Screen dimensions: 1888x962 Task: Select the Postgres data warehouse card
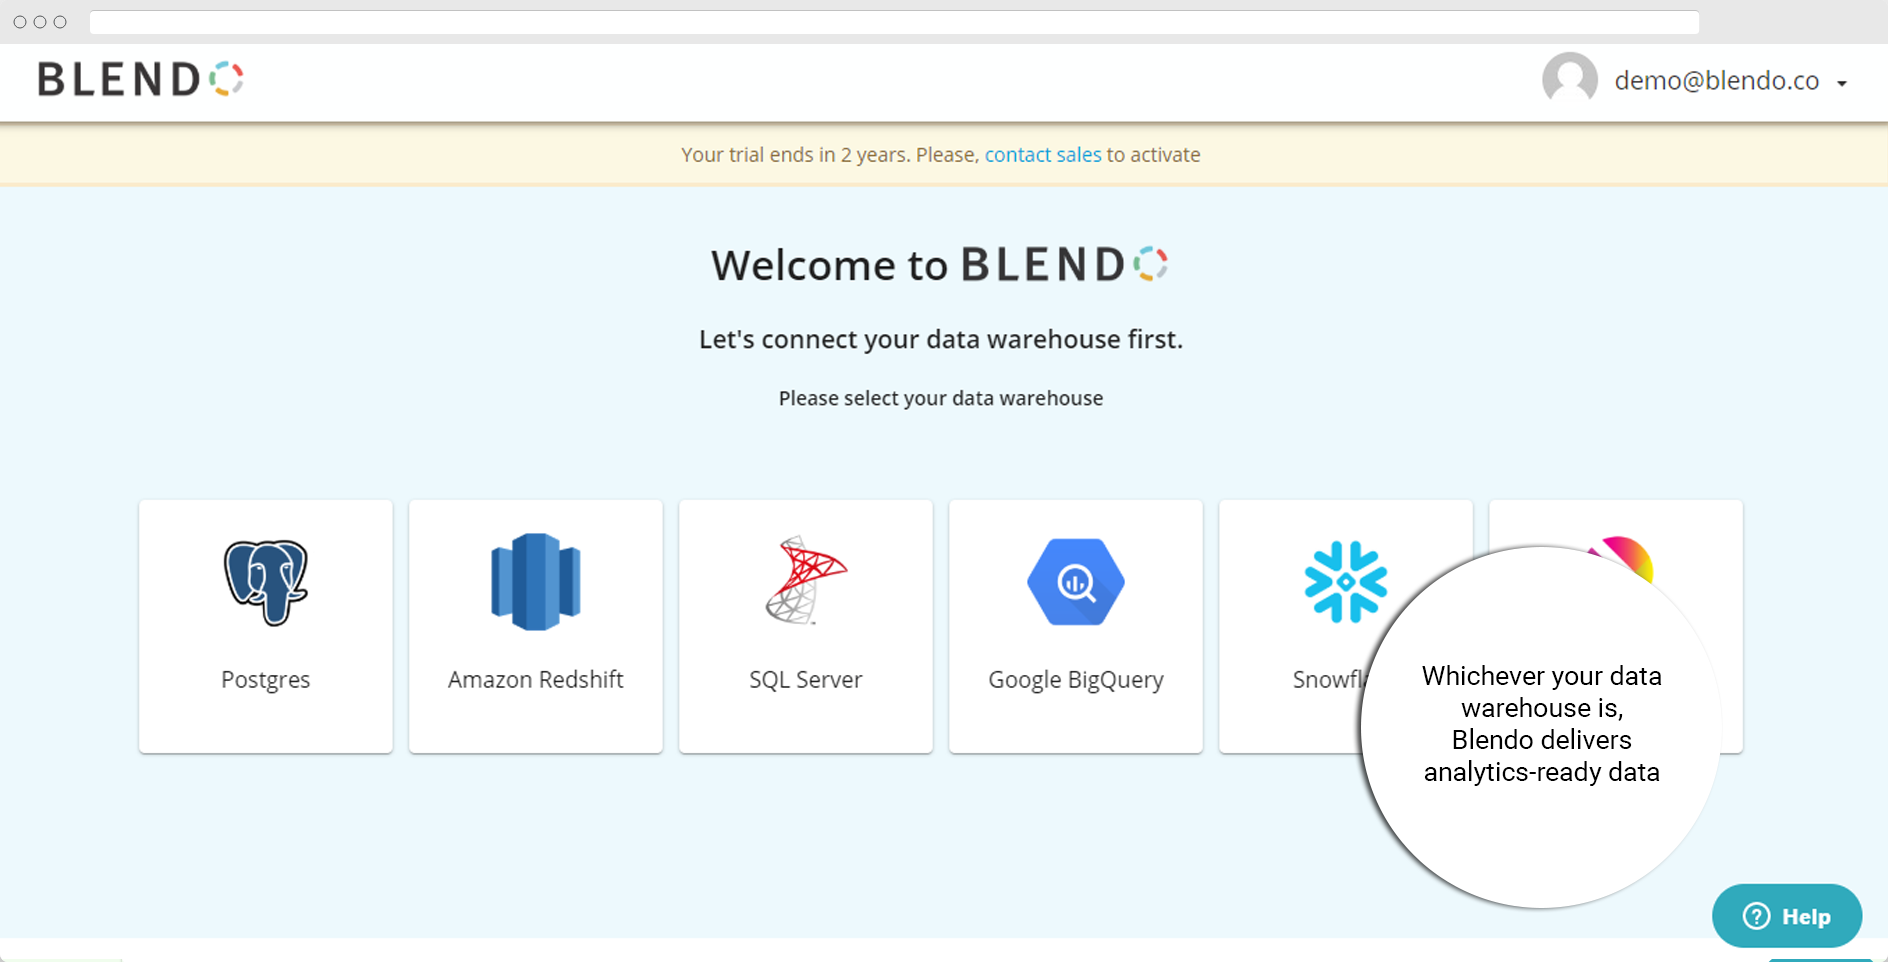pyautogui.click(x=266, y=625)
